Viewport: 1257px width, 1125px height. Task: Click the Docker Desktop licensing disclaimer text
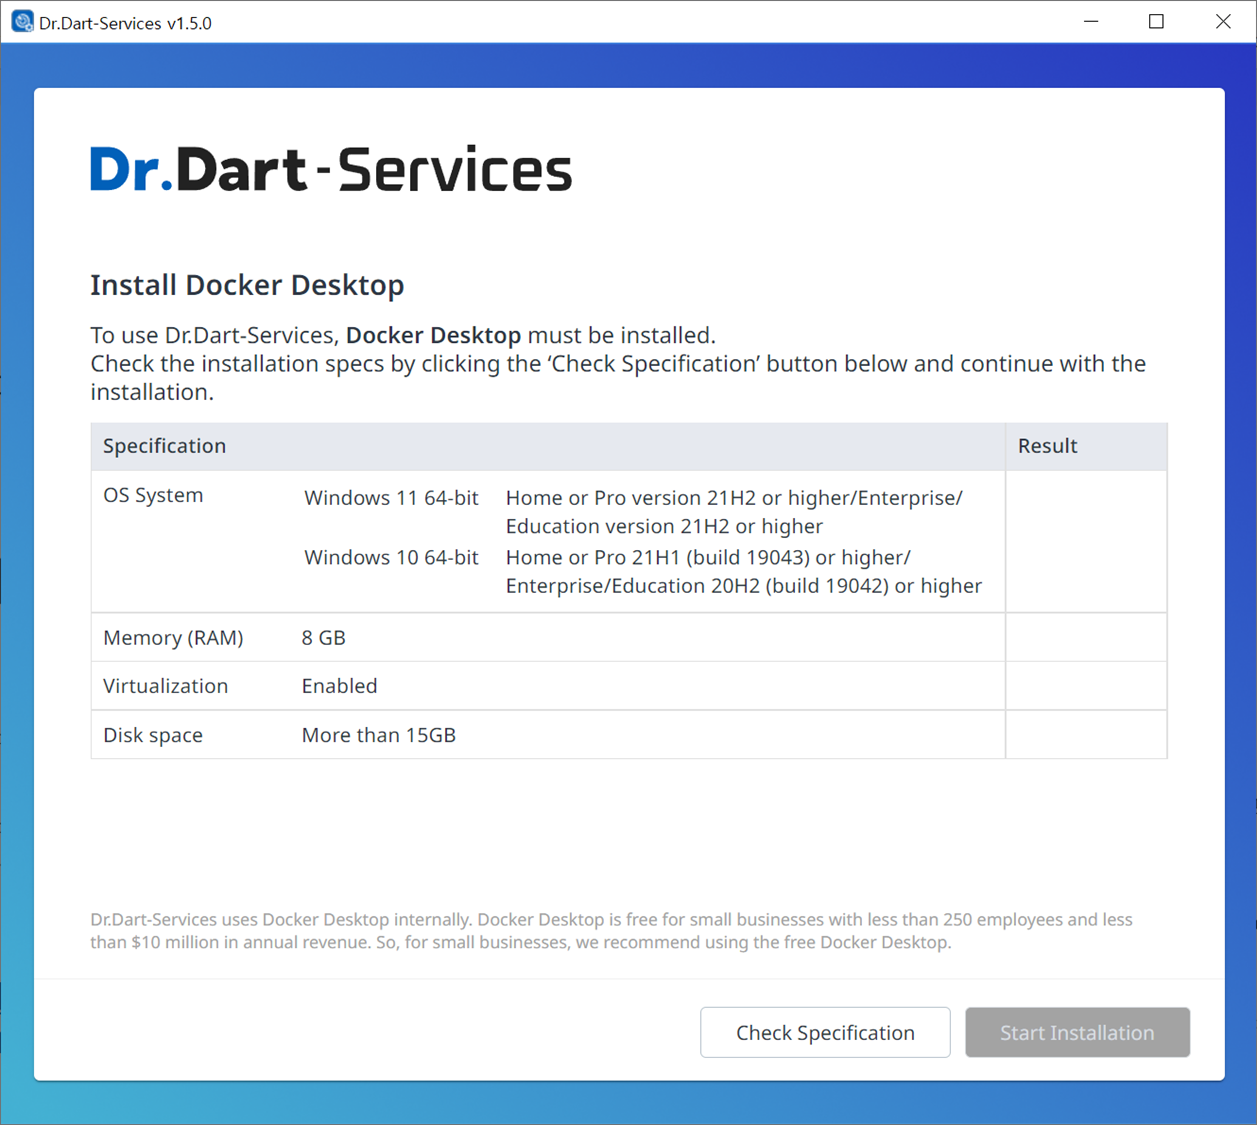point(611,931)
